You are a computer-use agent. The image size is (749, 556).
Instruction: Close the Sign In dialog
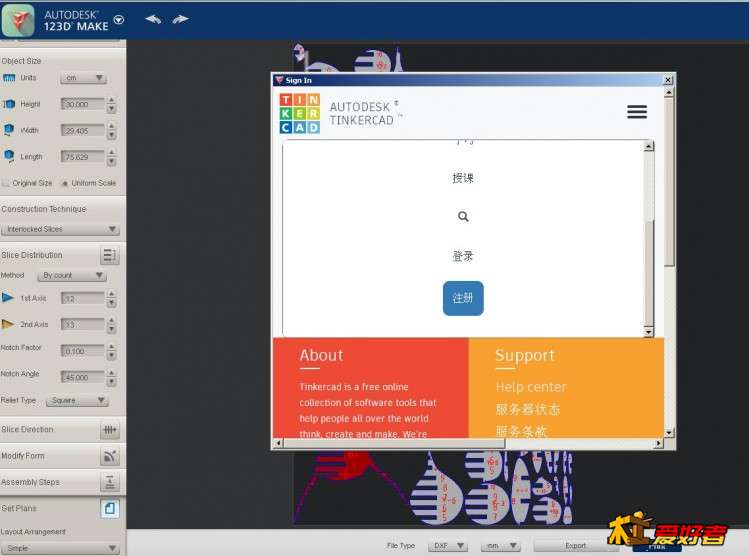pyautogui.click(x=668, y=80)
